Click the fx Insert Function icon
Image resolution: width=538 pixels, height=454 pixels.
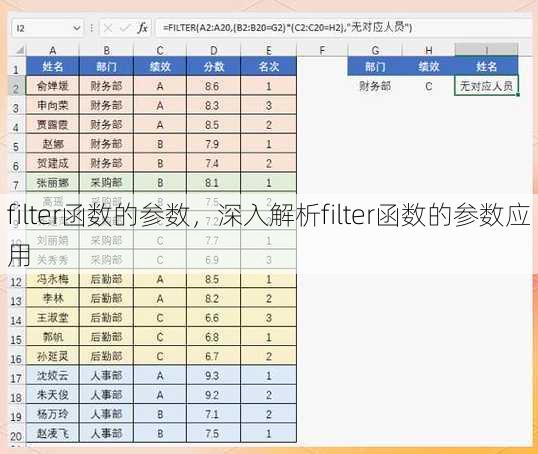(142, 27)
